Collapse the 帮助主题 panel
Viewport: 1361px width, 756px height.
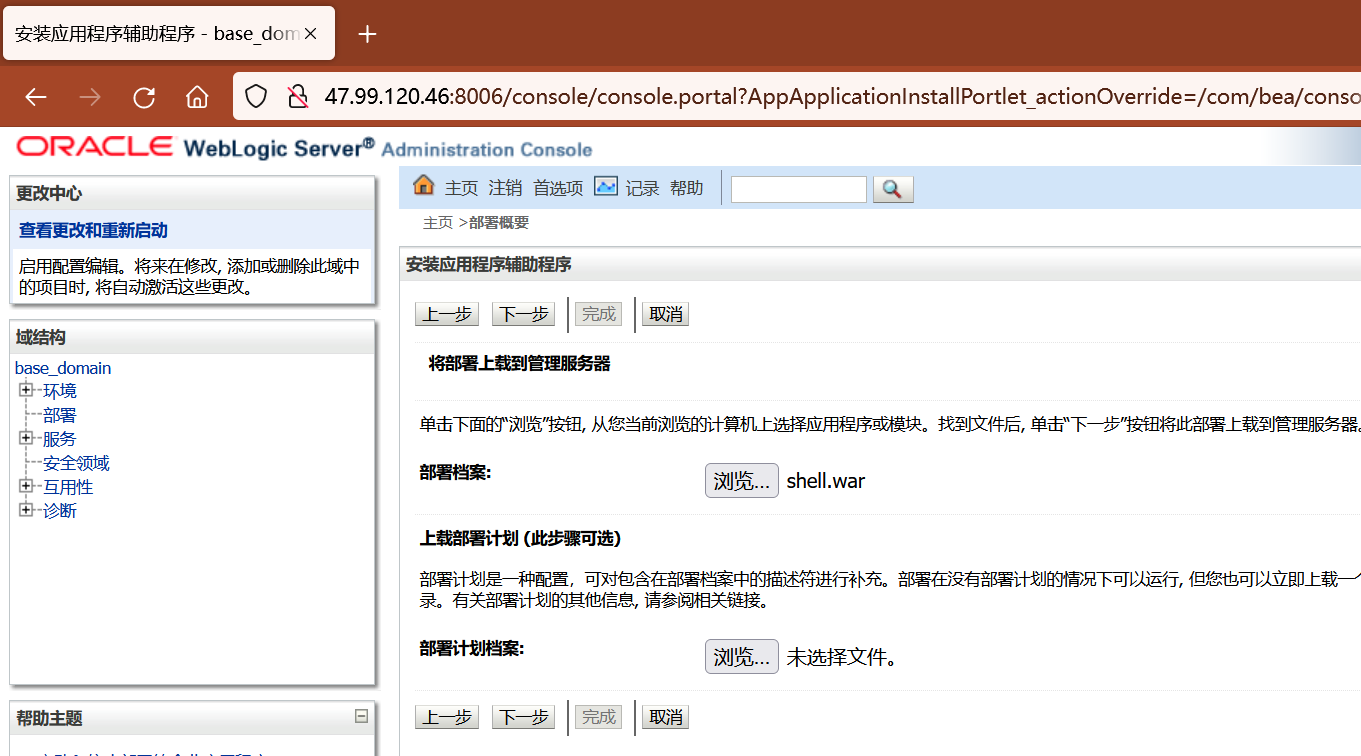point(361,717)
